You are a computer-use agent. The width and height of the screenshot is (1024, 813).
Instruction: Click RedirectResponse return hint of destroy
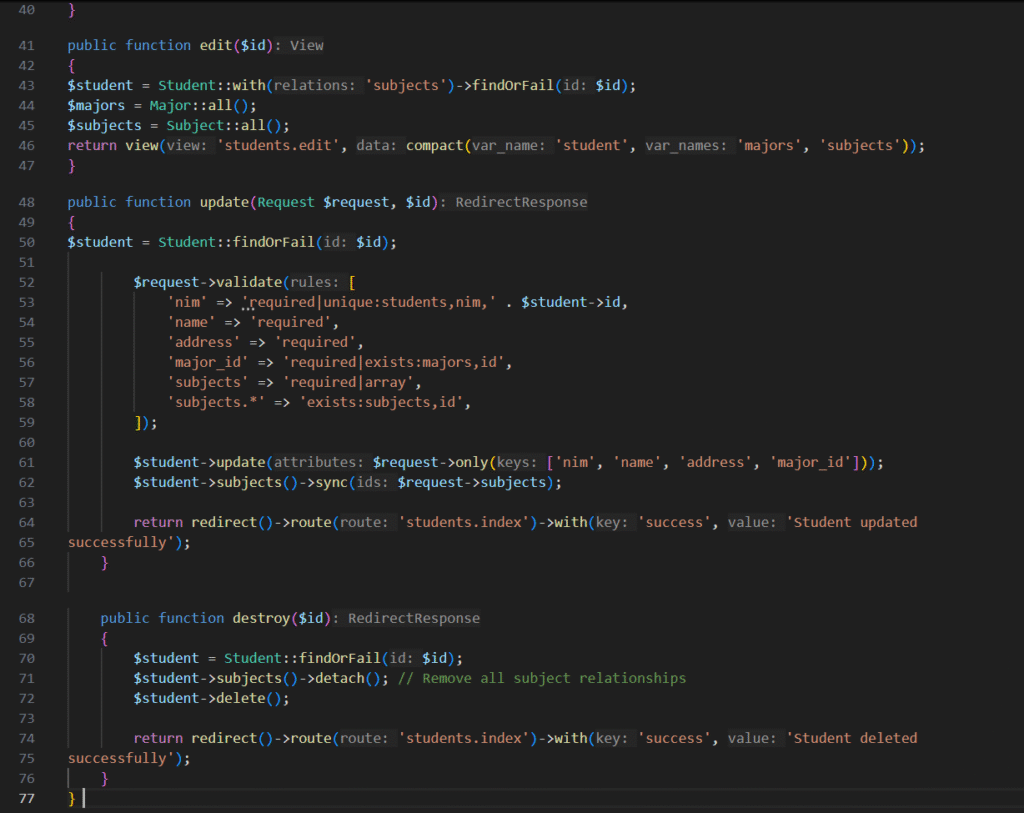[414, 618]
